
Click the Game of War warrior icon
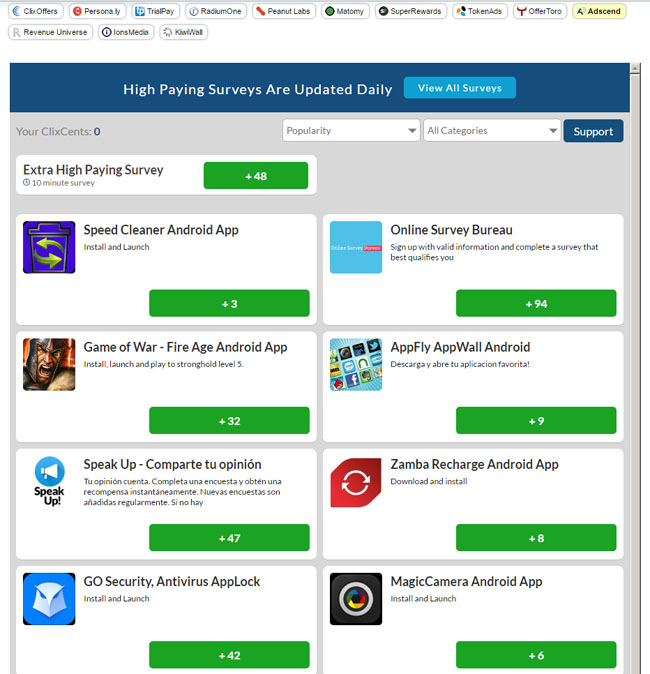(49, 365)
